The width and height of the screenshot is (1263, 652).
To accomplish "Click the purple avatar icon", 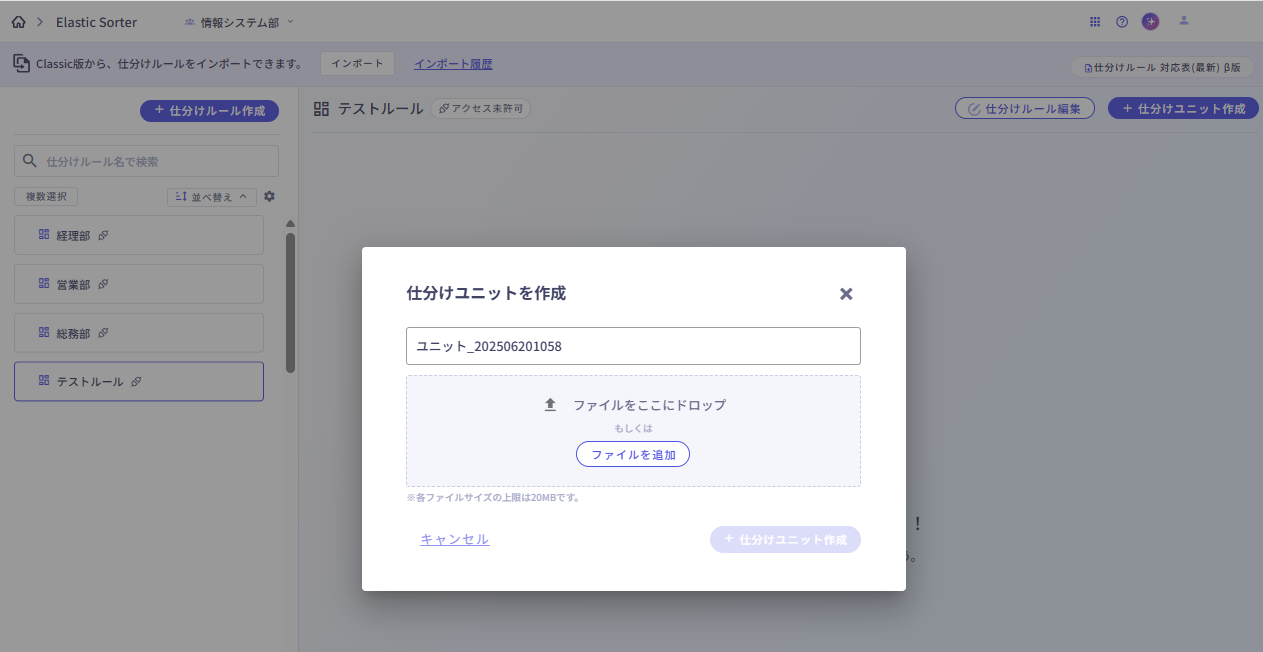I will pyautogui.click(x=1151, y=21).
